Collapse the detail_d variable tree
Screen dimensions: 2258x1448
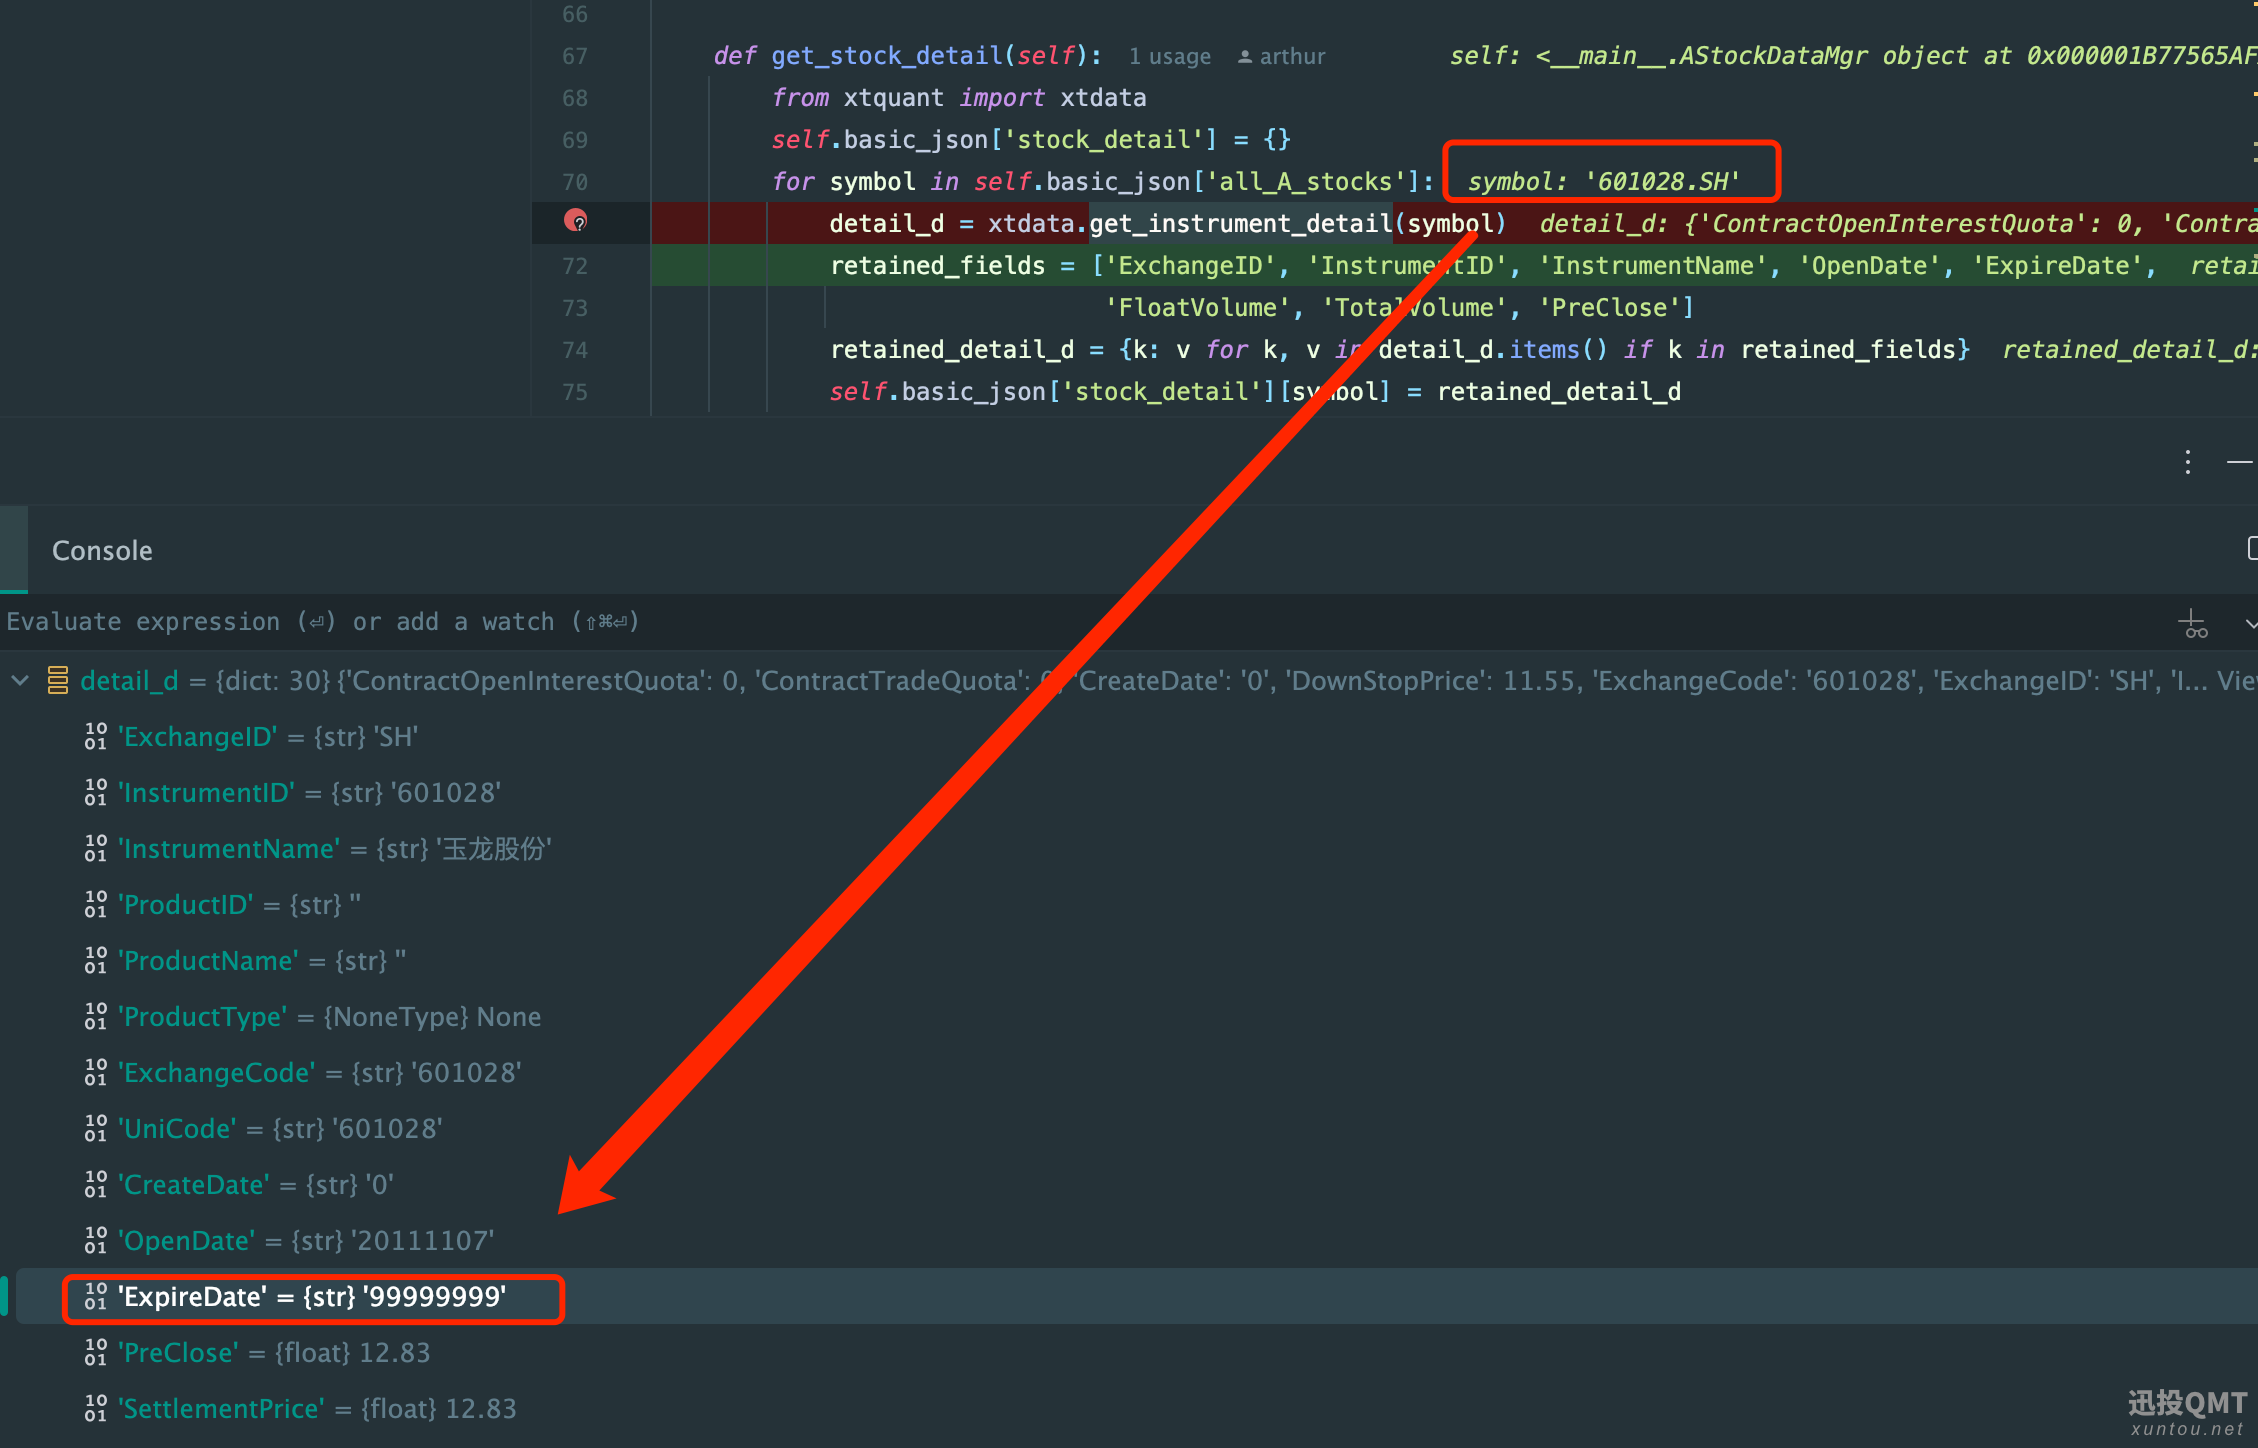pos(20,681)
